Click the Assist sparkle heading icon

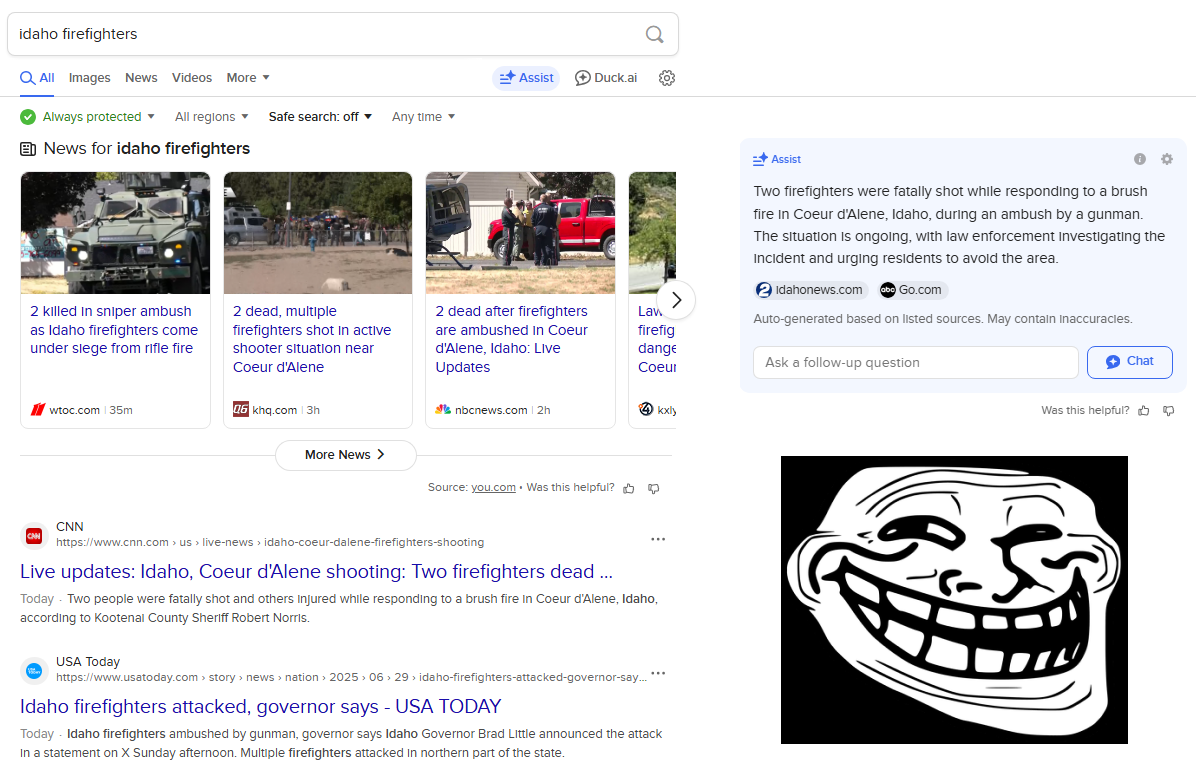(760, 159)
